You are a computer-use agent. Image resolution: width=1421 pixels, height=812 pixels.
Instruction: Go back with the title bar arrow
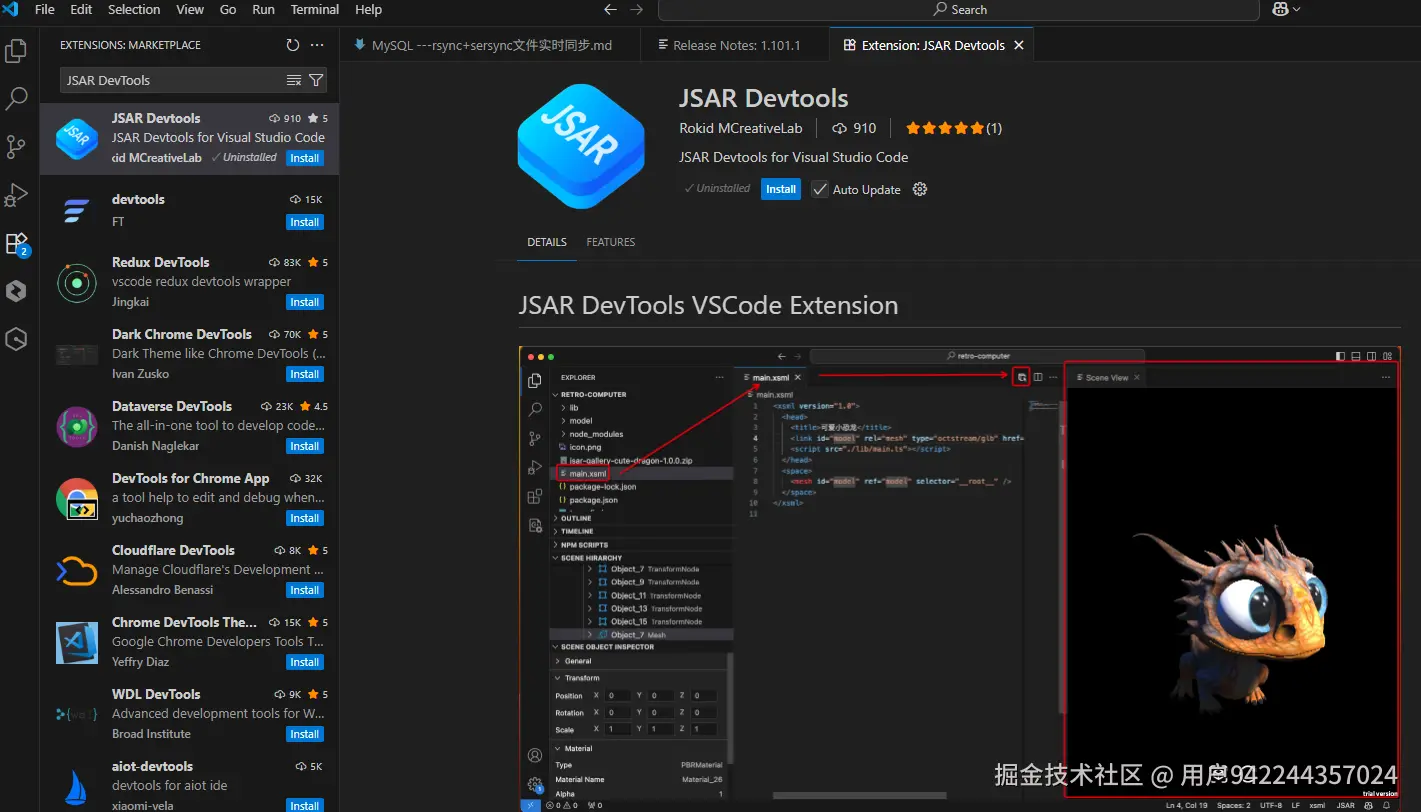611,9
